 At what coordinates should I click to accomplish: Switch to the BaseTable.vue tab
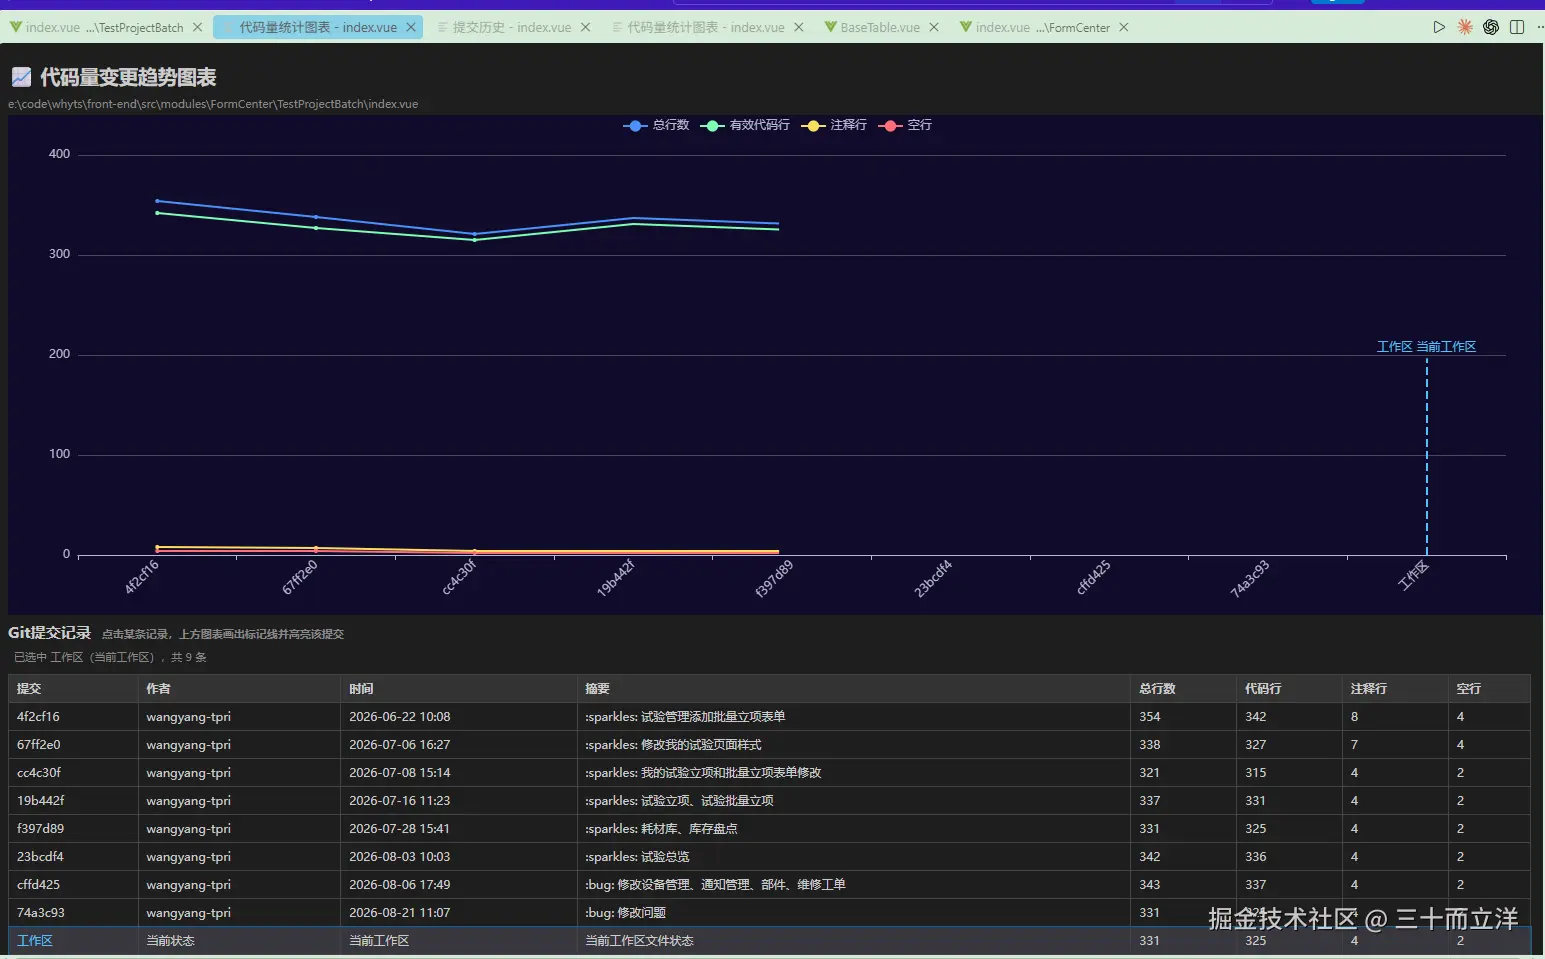[880, 27]
